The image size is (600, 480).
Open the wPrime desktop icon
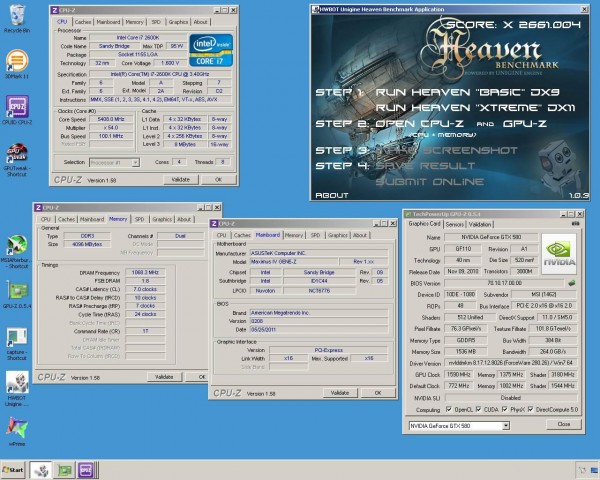tap(17, 432)
